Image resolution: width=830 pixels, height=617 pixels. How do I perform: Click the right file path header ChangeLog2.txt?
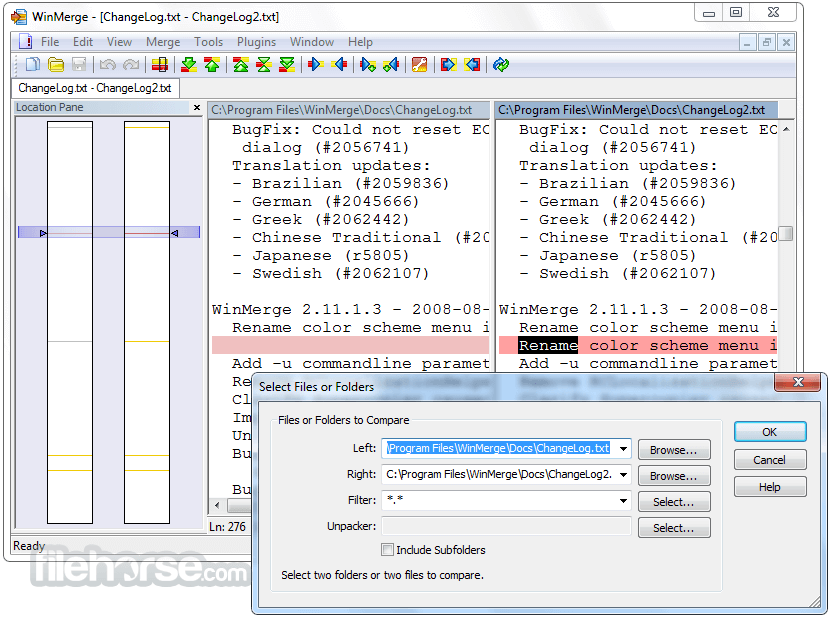click(x=637, y=110)
